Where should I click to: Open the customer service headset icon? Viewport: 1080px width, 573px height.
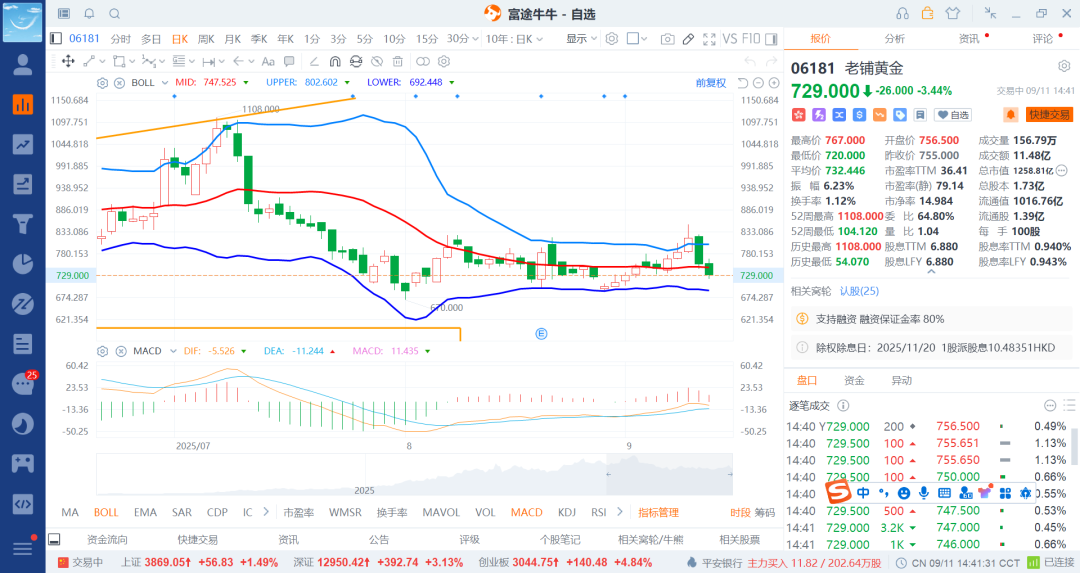pyautogui.click(x=902, y=13)
